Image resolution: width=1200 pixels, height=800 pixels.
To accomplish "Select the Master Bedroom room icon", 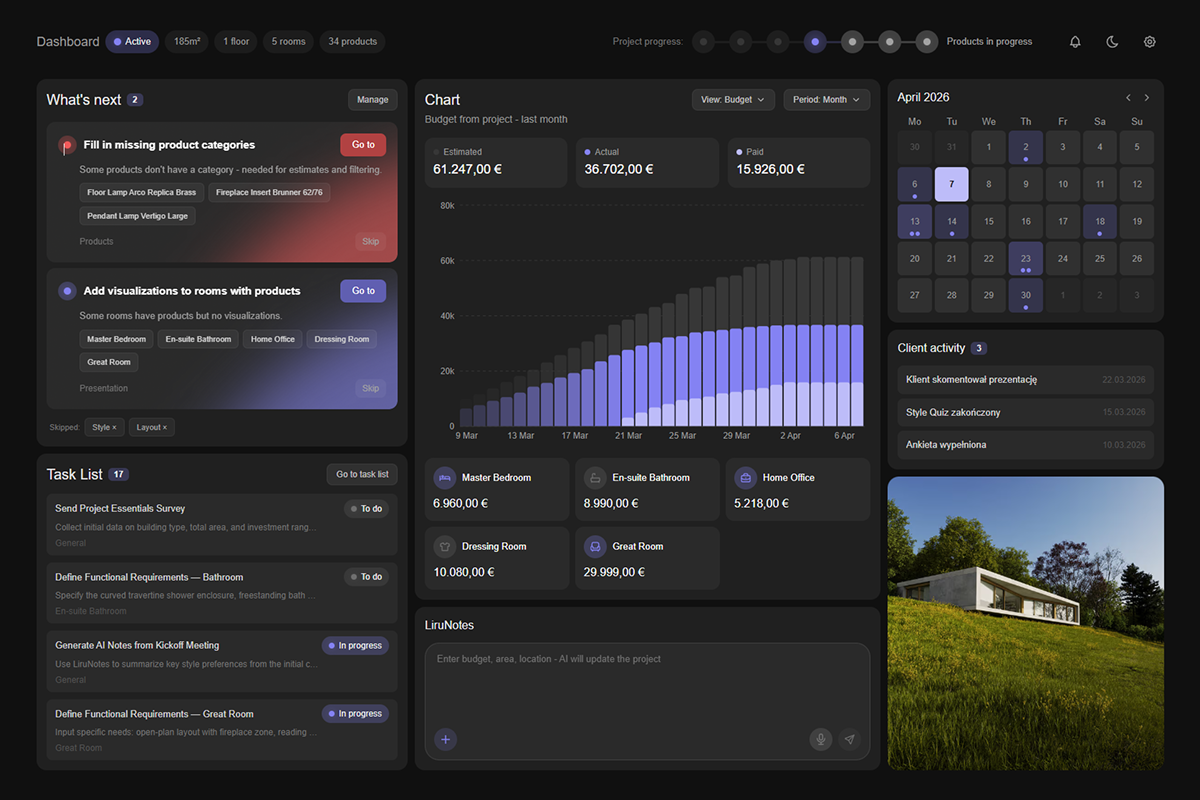I will coord(444,477).
